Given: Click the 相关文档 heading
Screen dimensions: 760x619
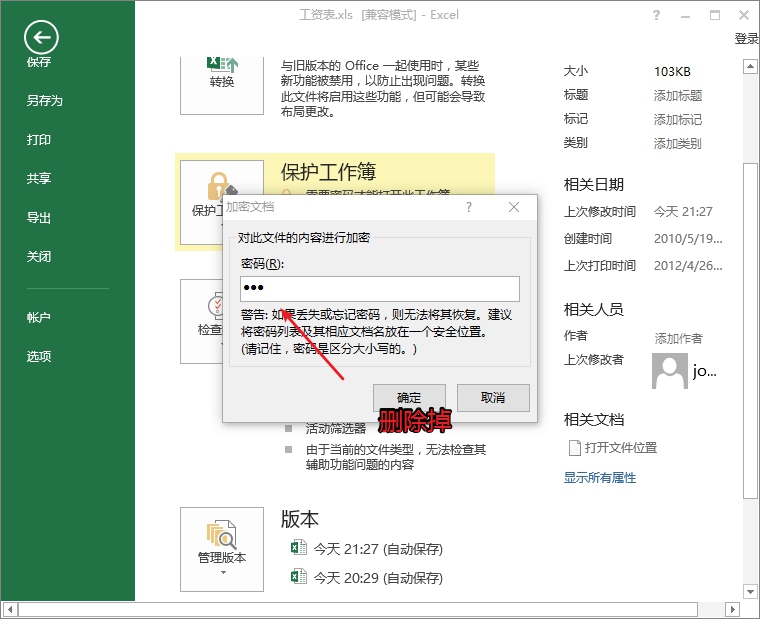Looking at the screenshot, I should (x=594, y=420).
